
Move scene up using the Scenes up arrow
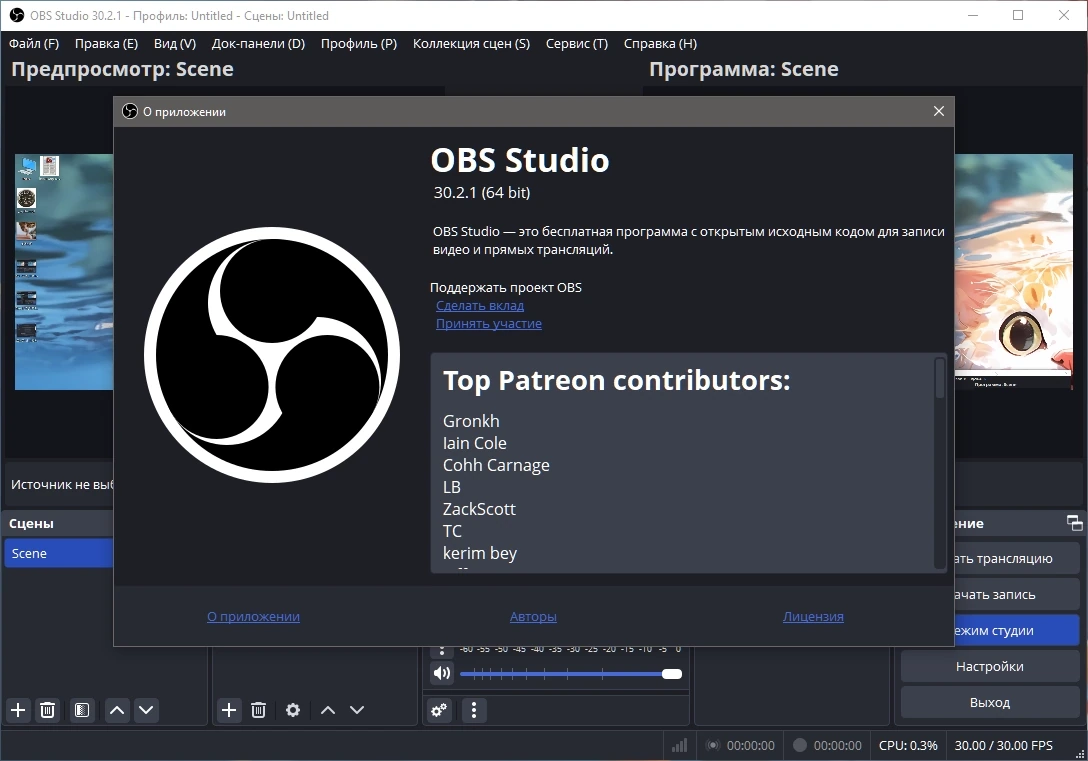tap(117, 710)
